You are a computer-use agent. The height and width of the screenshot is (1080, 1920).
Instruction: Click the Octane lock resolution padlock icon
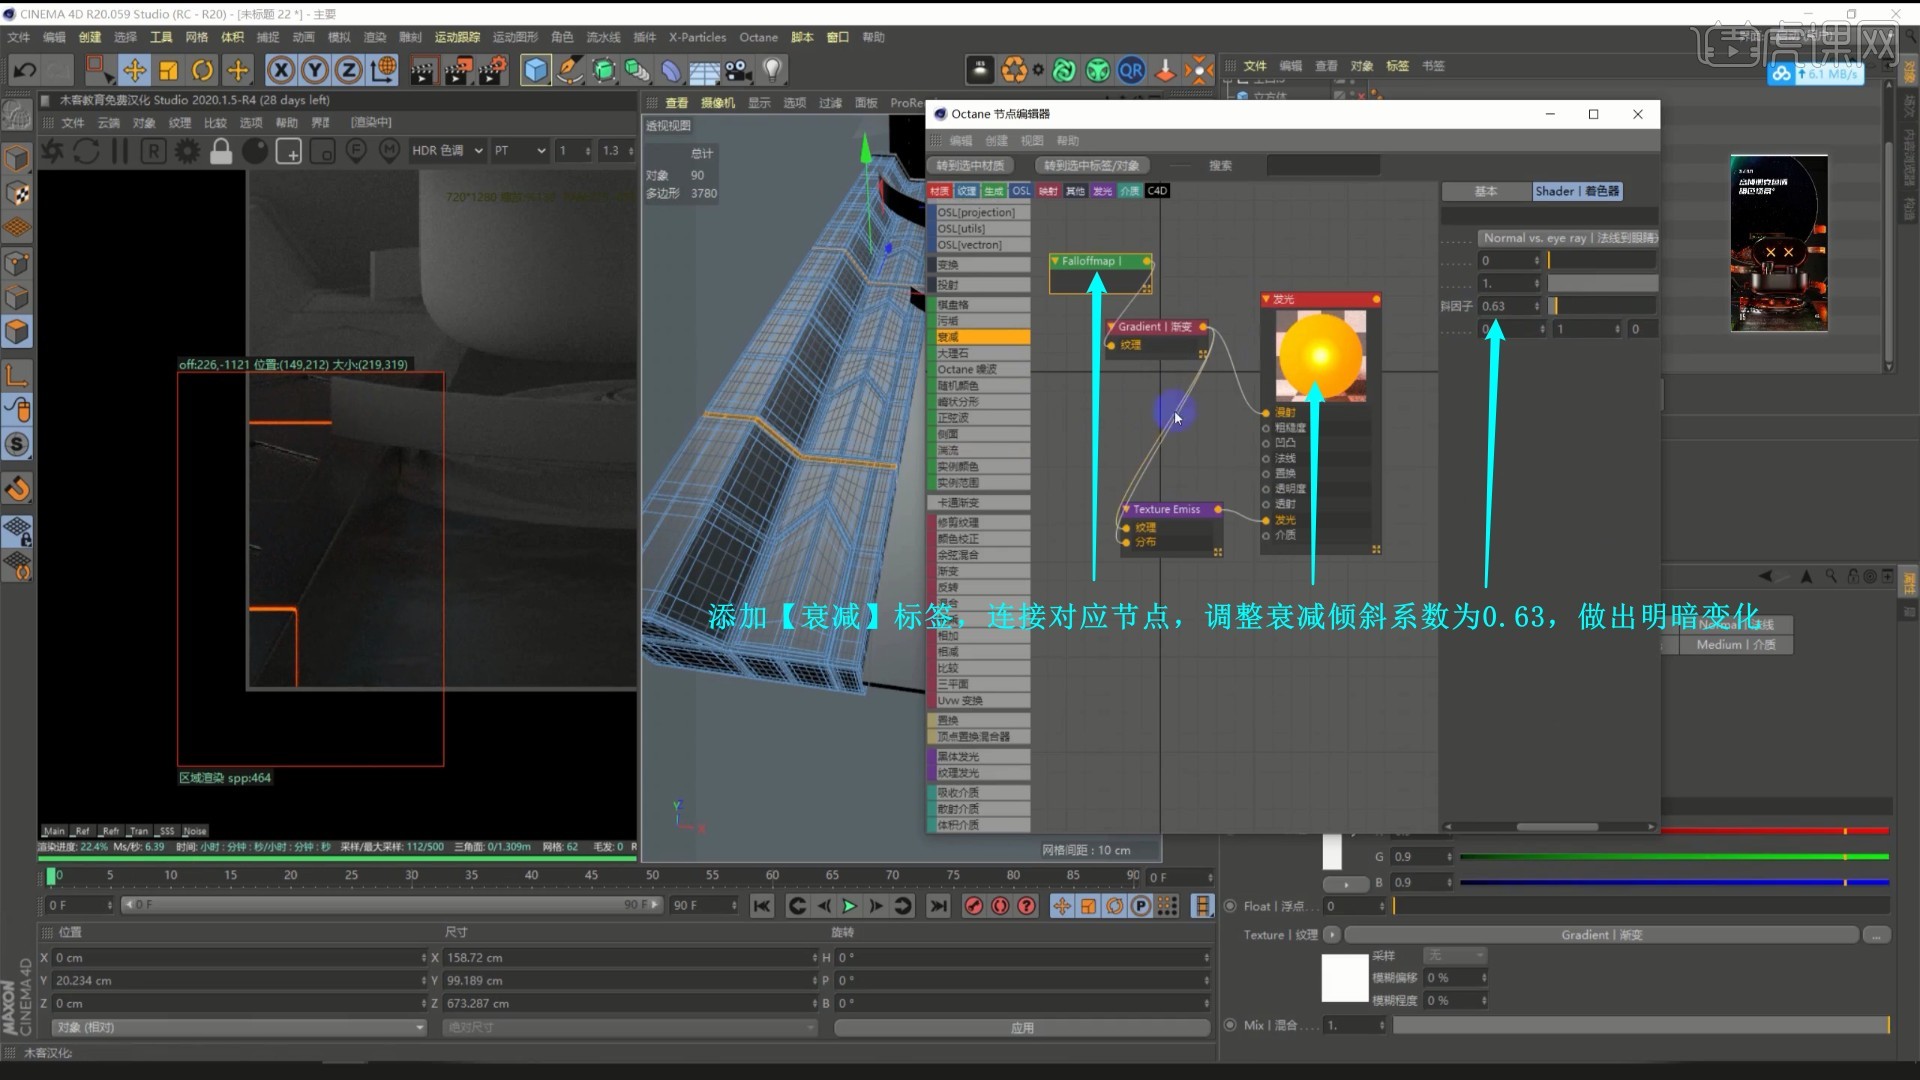pyautogui.click(x=221, y=151)
